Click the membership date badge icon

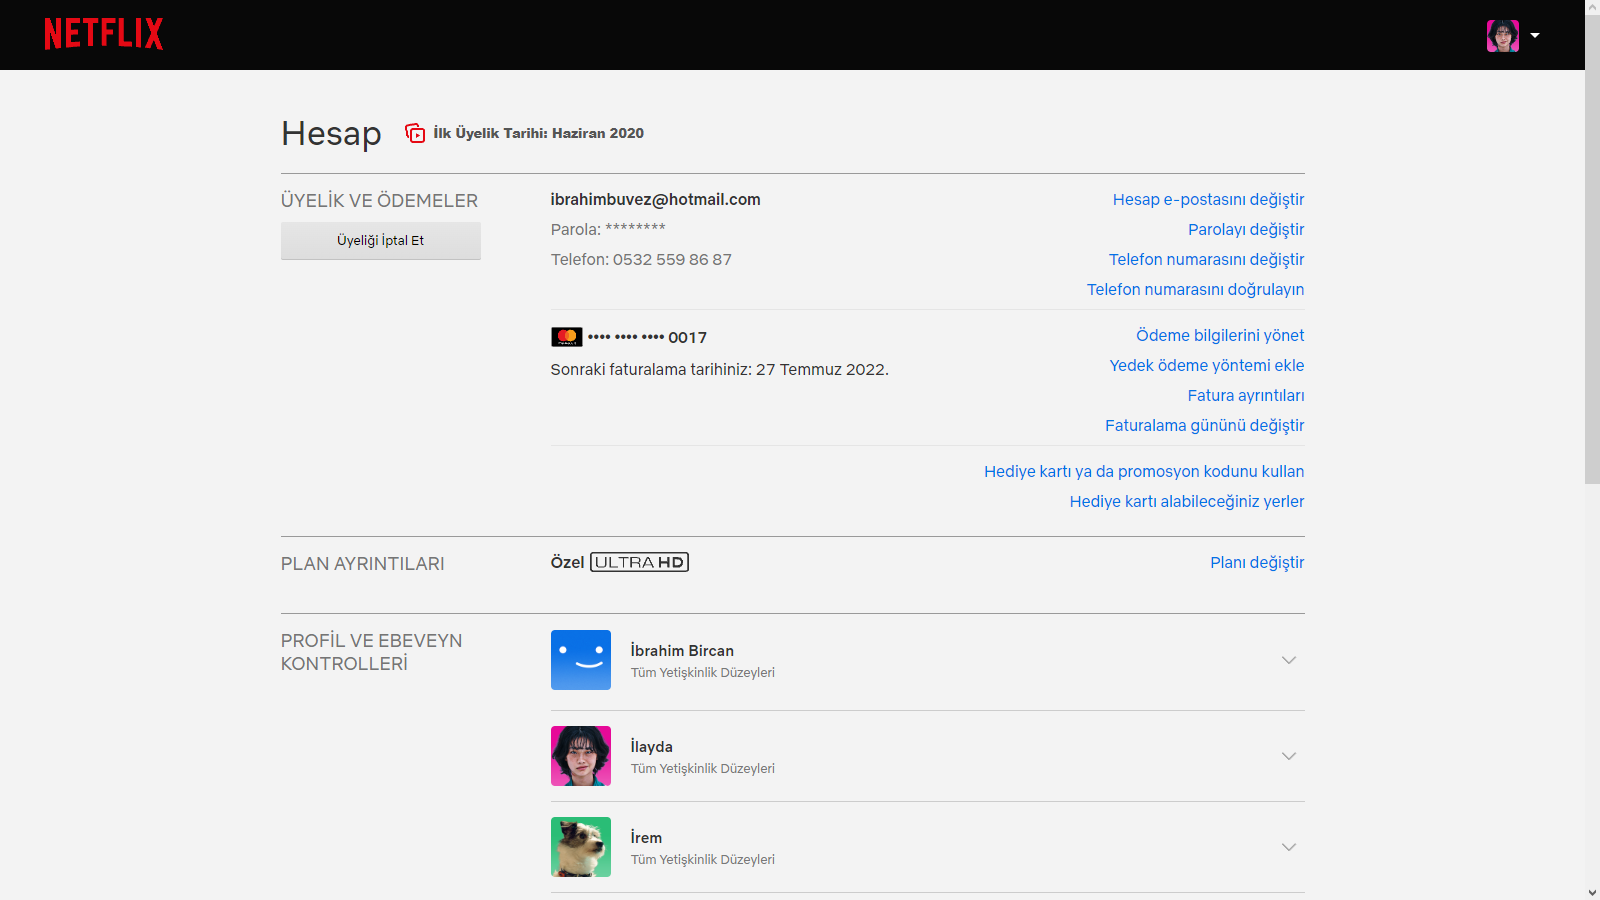pyautogui.click(x=415, y=133)
